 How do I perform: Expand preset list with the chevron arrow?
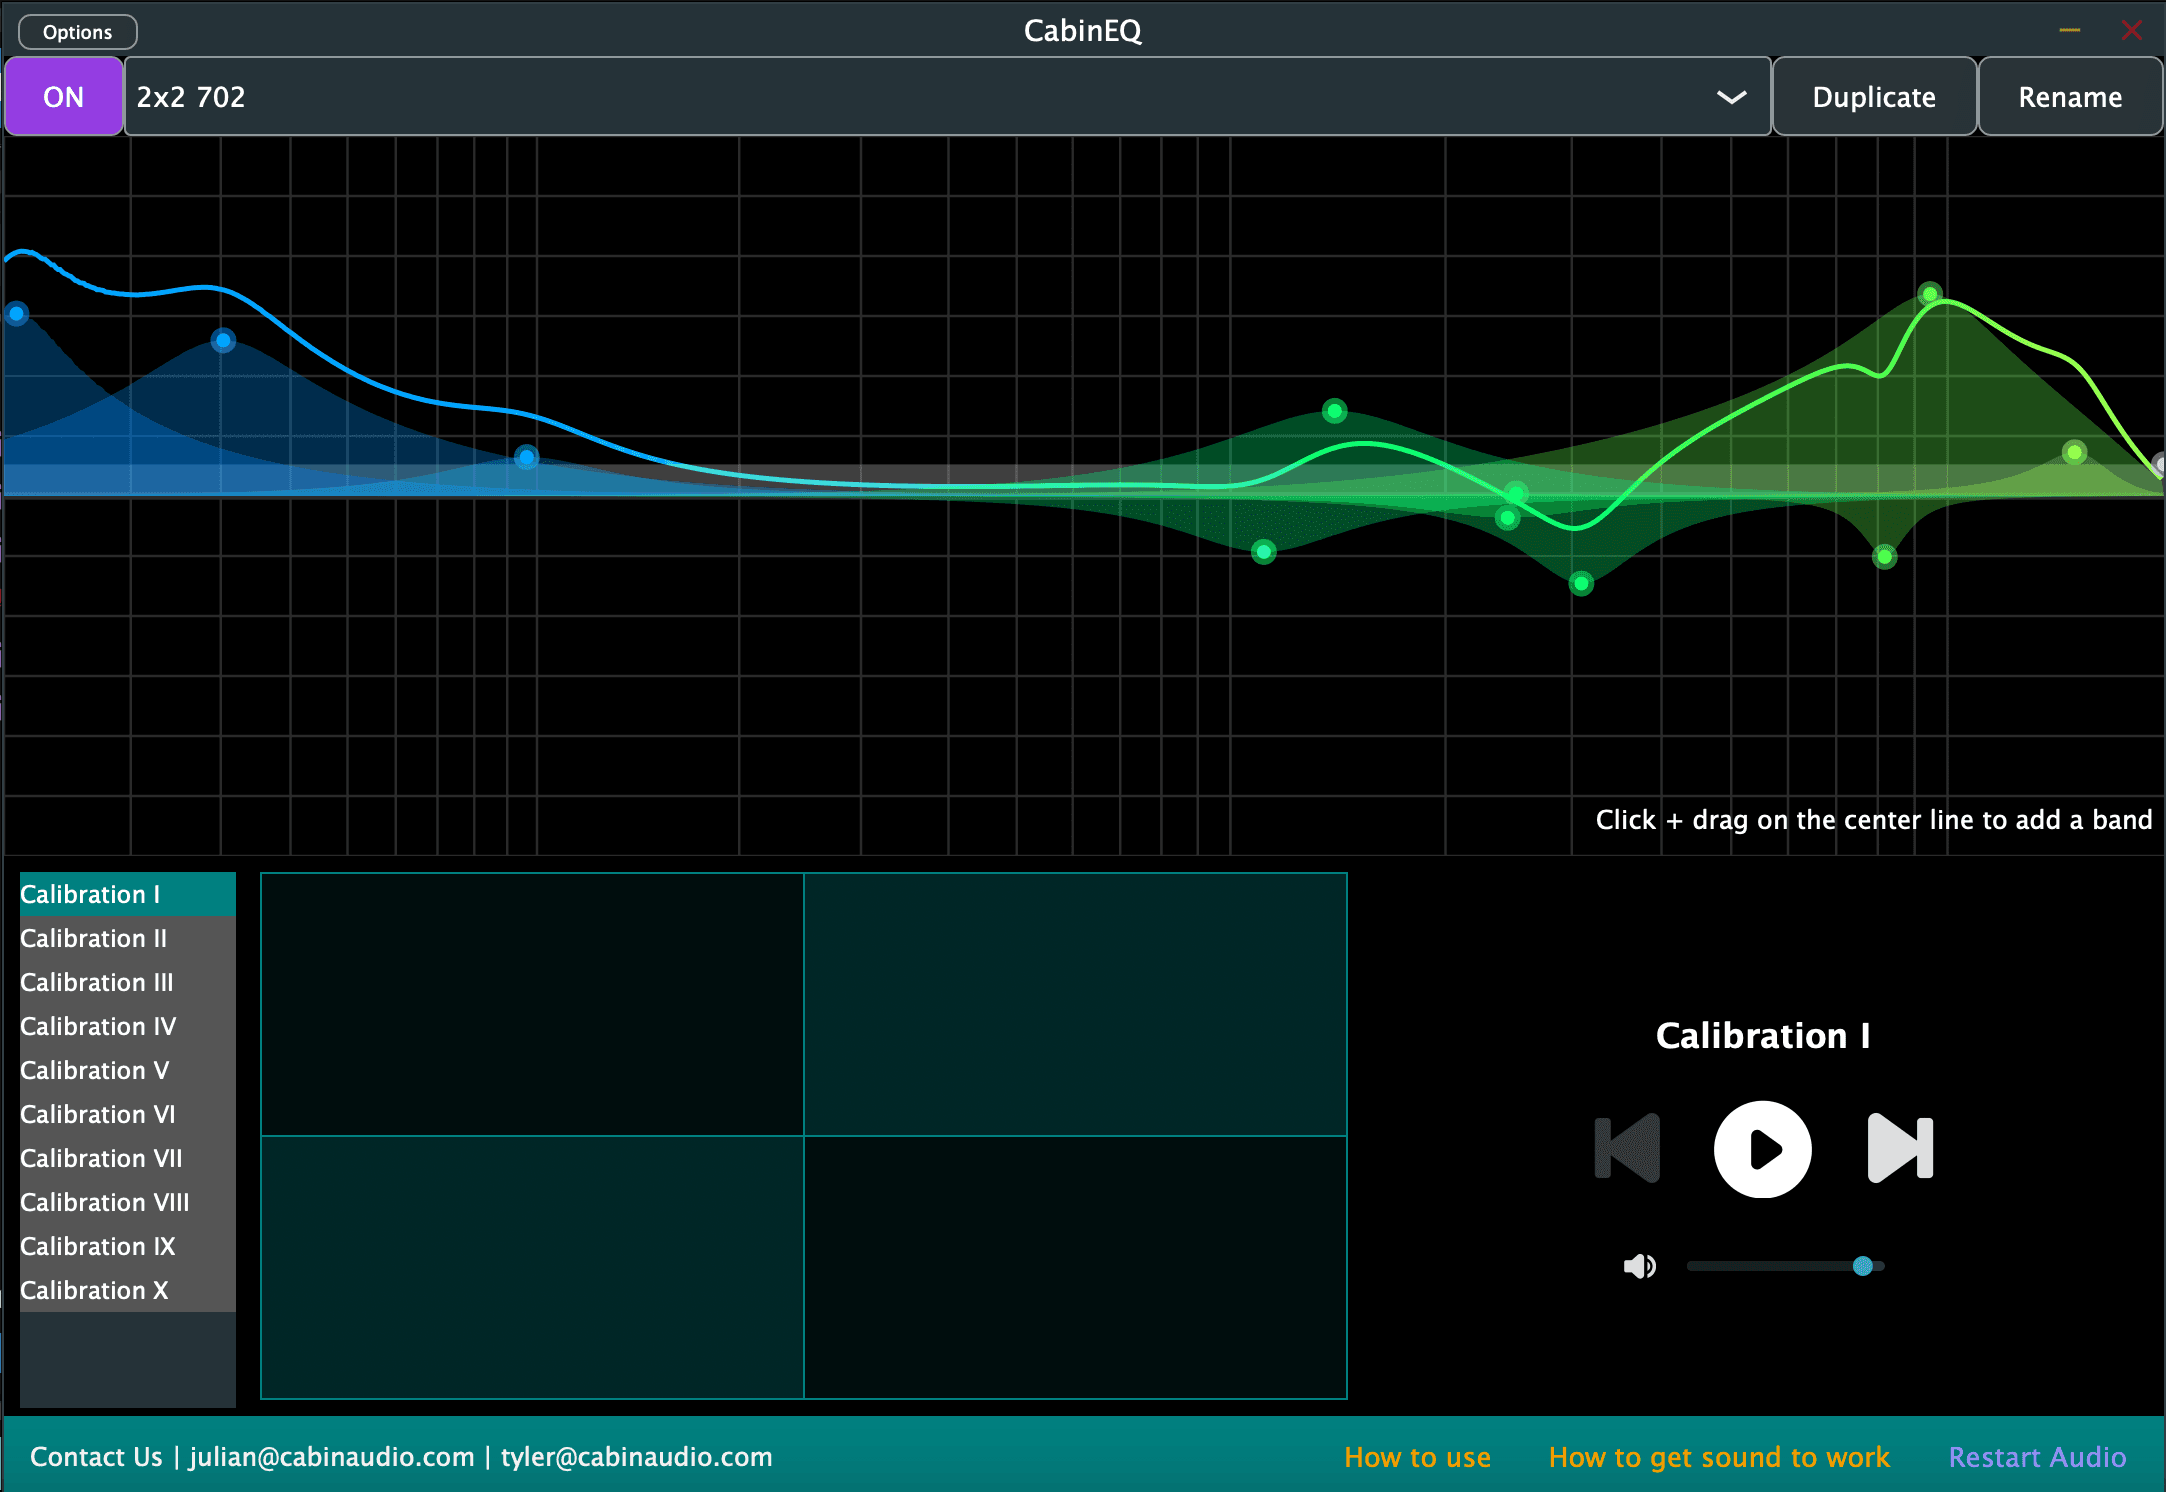[x=1731, y=97]
